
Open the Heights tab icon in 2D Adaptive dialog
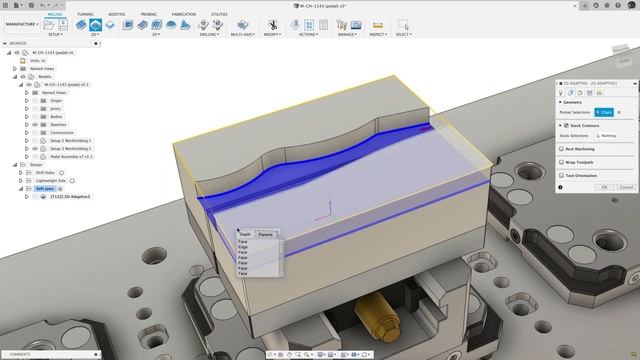[x=580, y=93]
